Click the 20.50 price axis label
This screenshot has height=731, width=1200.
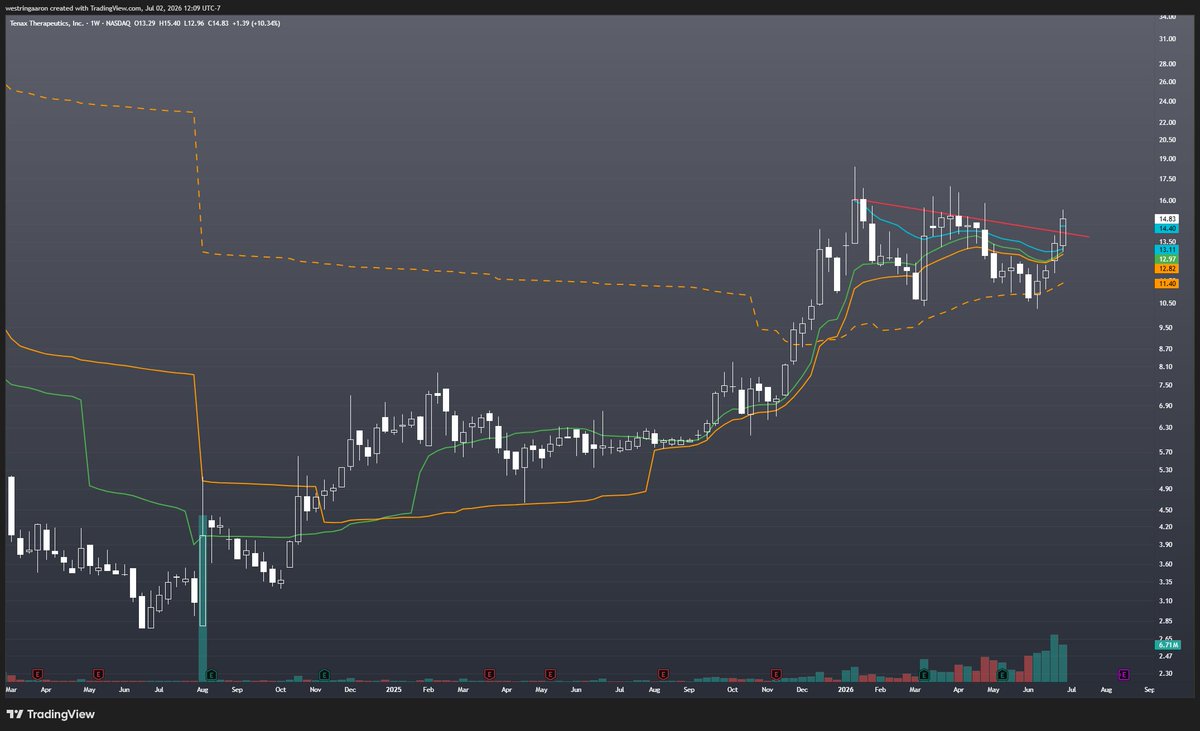point(1167,139)
